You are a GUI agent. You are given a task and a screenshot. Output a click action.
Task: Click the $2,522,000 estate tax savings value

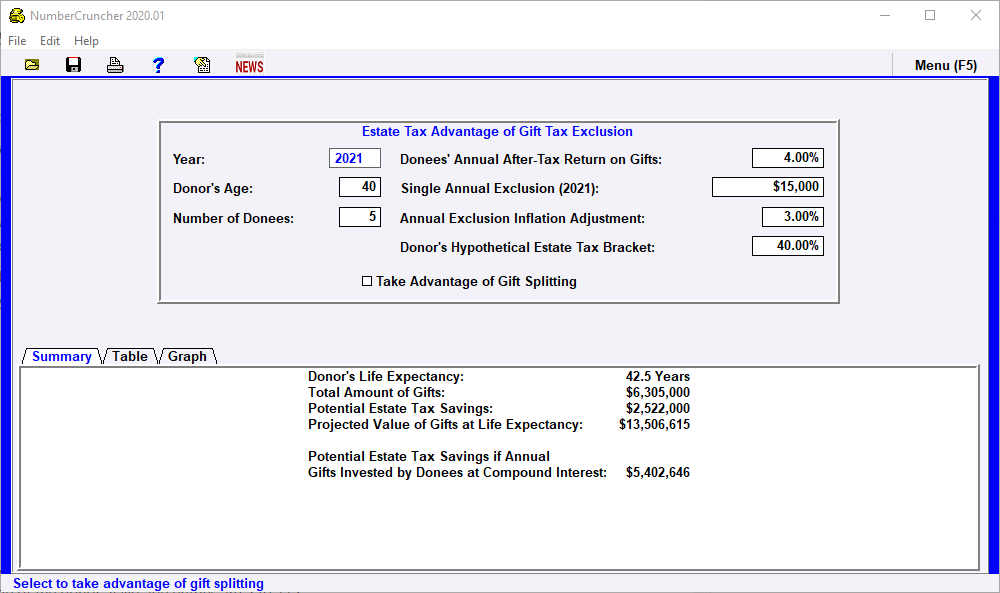pyautogui.click(x=658, y=408)
